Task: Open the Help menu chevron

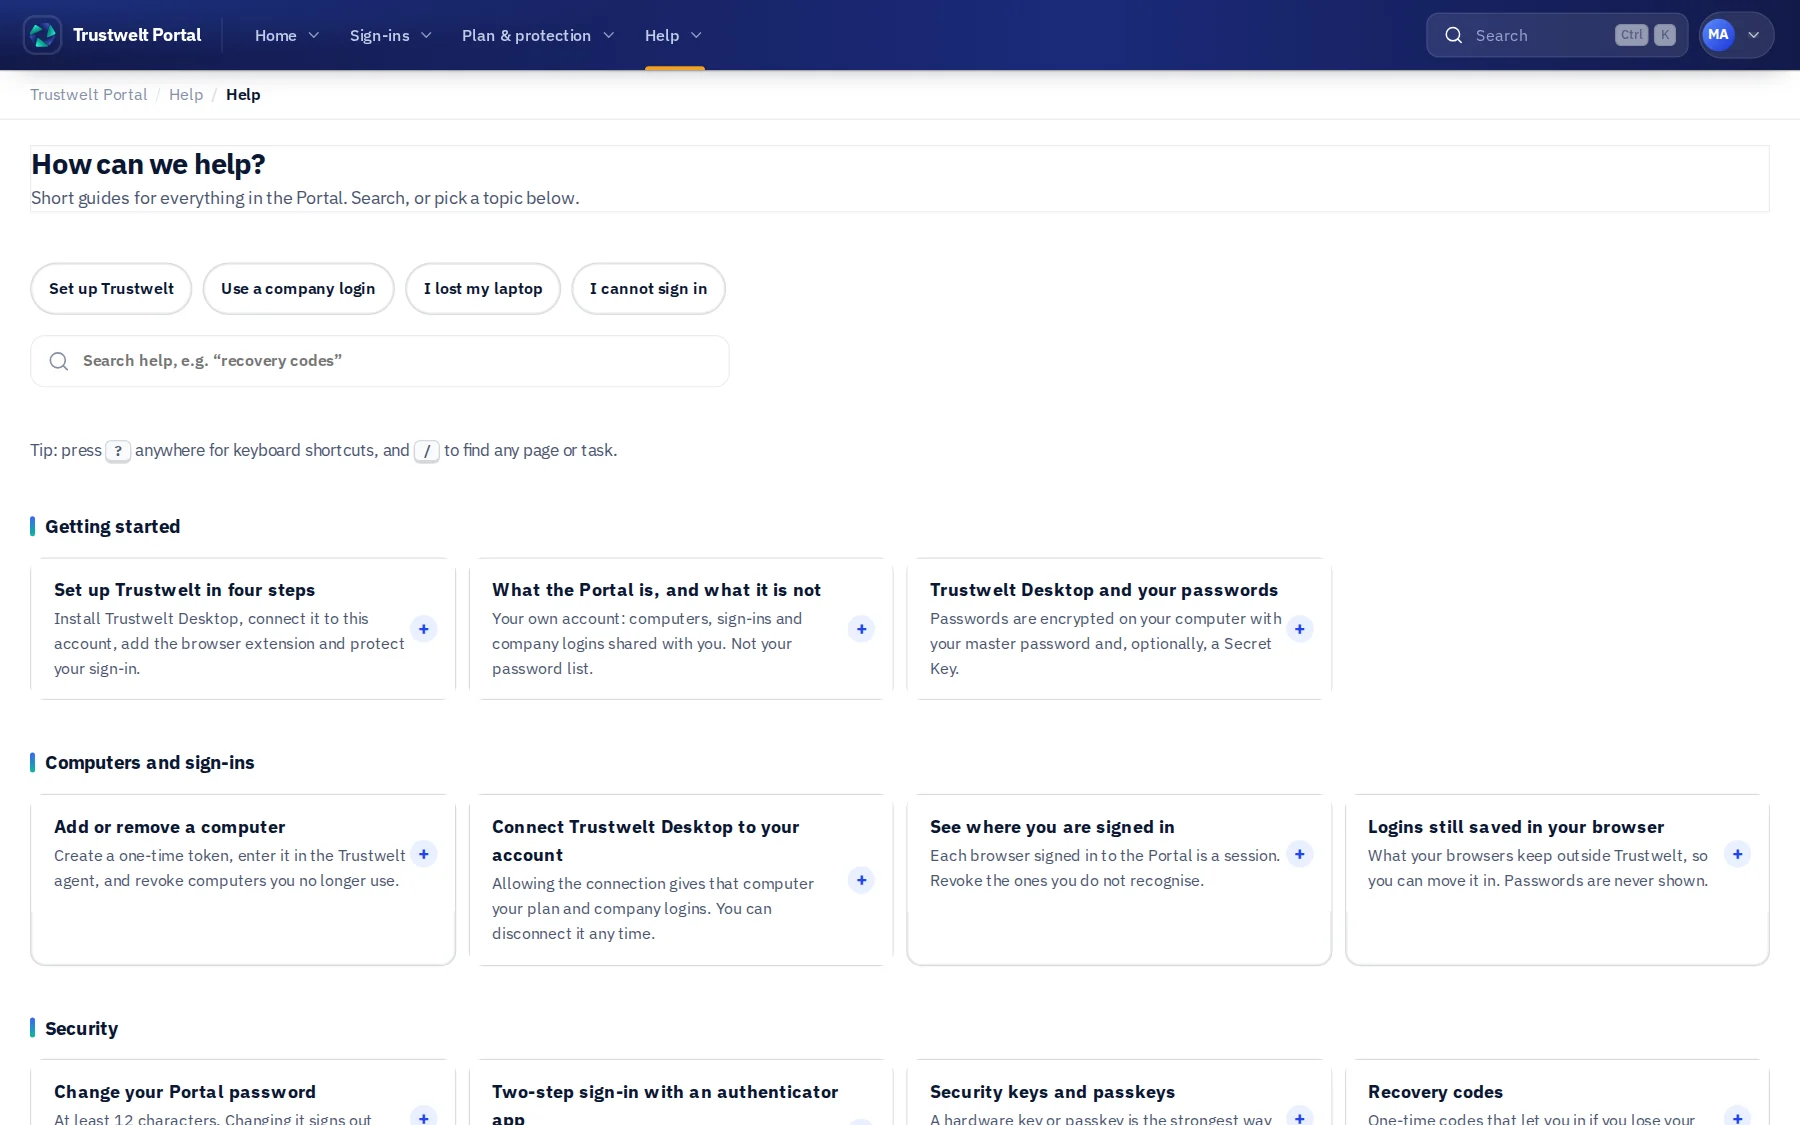Action: (697, 36)
